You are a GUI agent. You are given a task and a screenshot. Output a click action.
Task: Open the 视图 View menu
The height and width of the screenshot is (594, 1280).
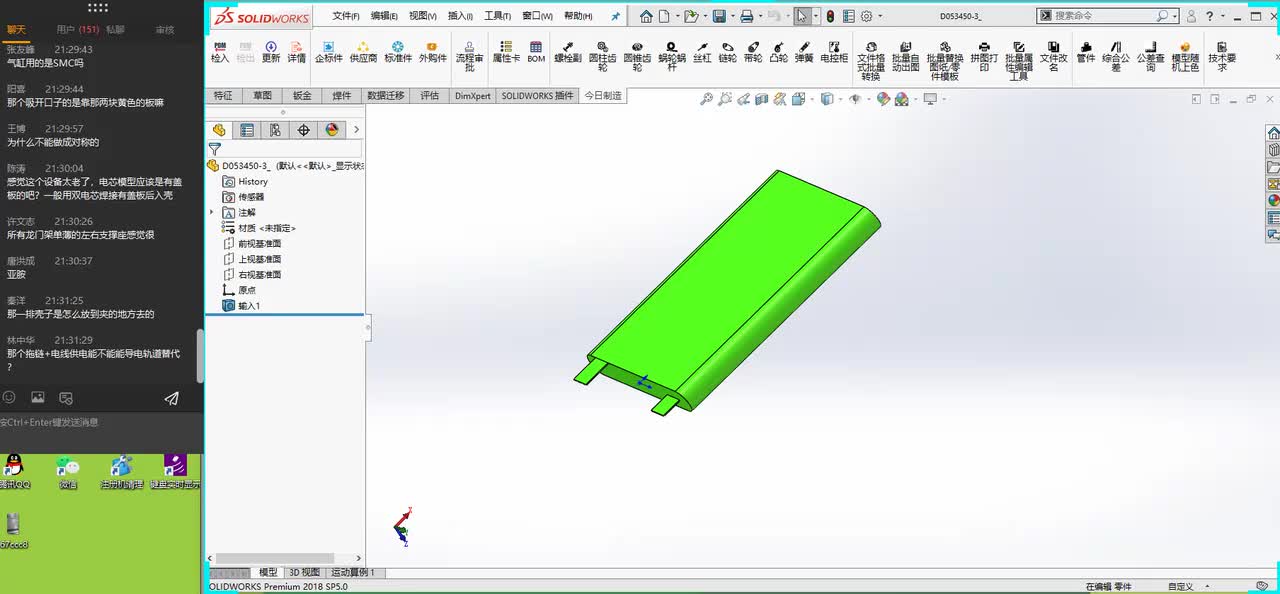423,16
